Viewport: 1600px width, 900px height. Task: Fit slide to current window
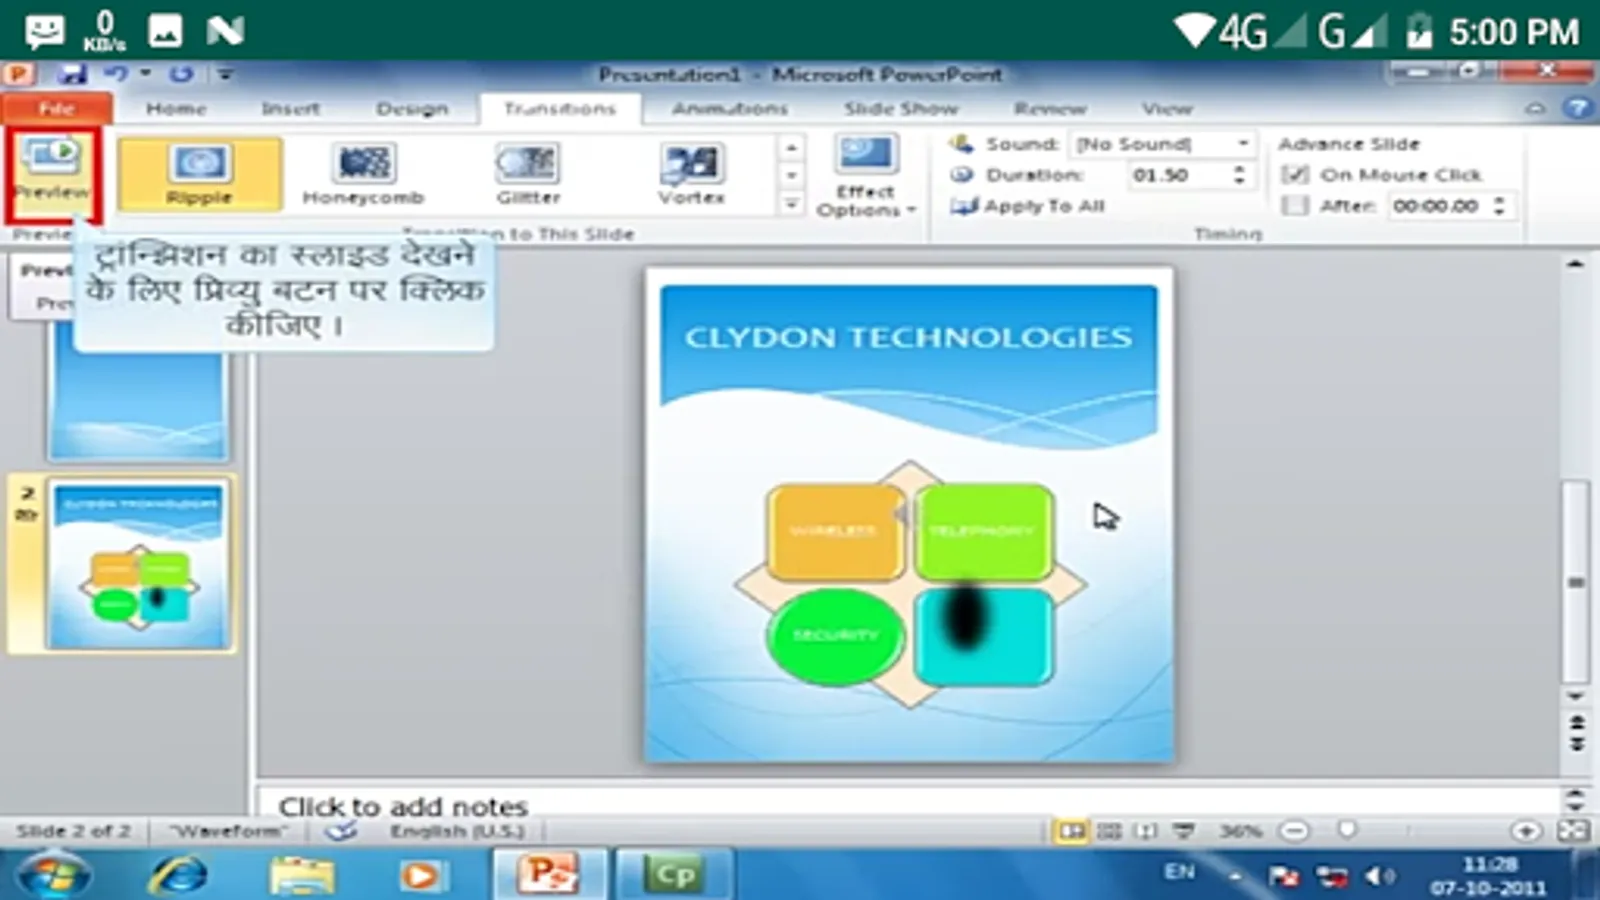point(1573,831)
